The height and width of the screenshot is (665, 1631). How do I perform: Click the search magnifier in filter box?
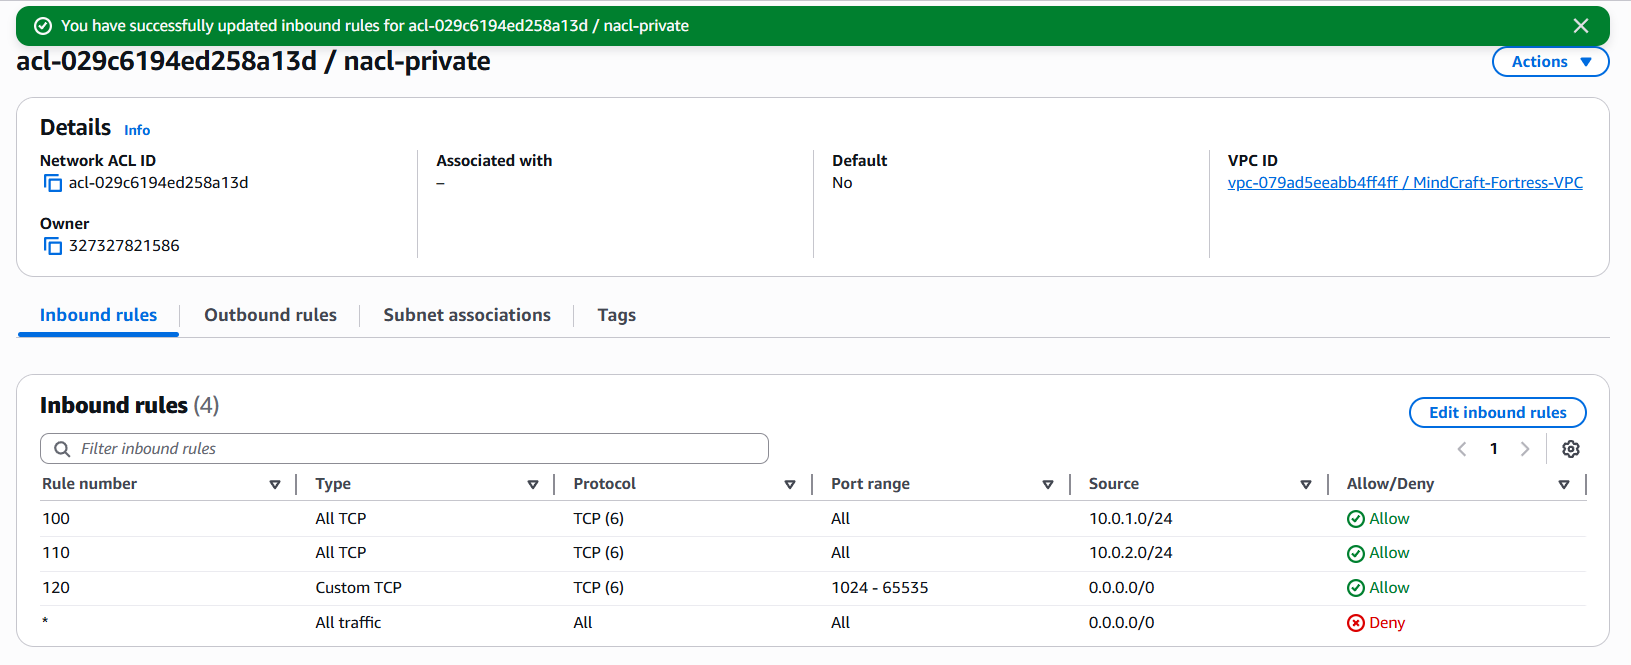coord(62,449)
